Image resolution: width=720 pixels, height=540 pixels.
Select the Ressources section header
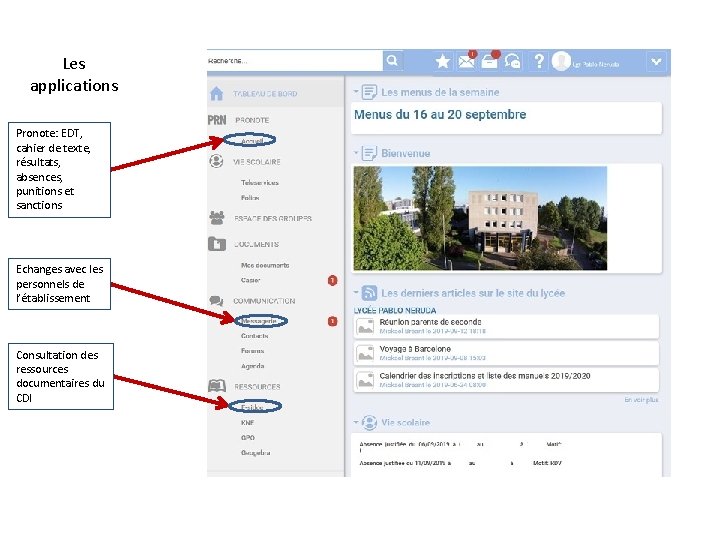[x=257, y=387]
